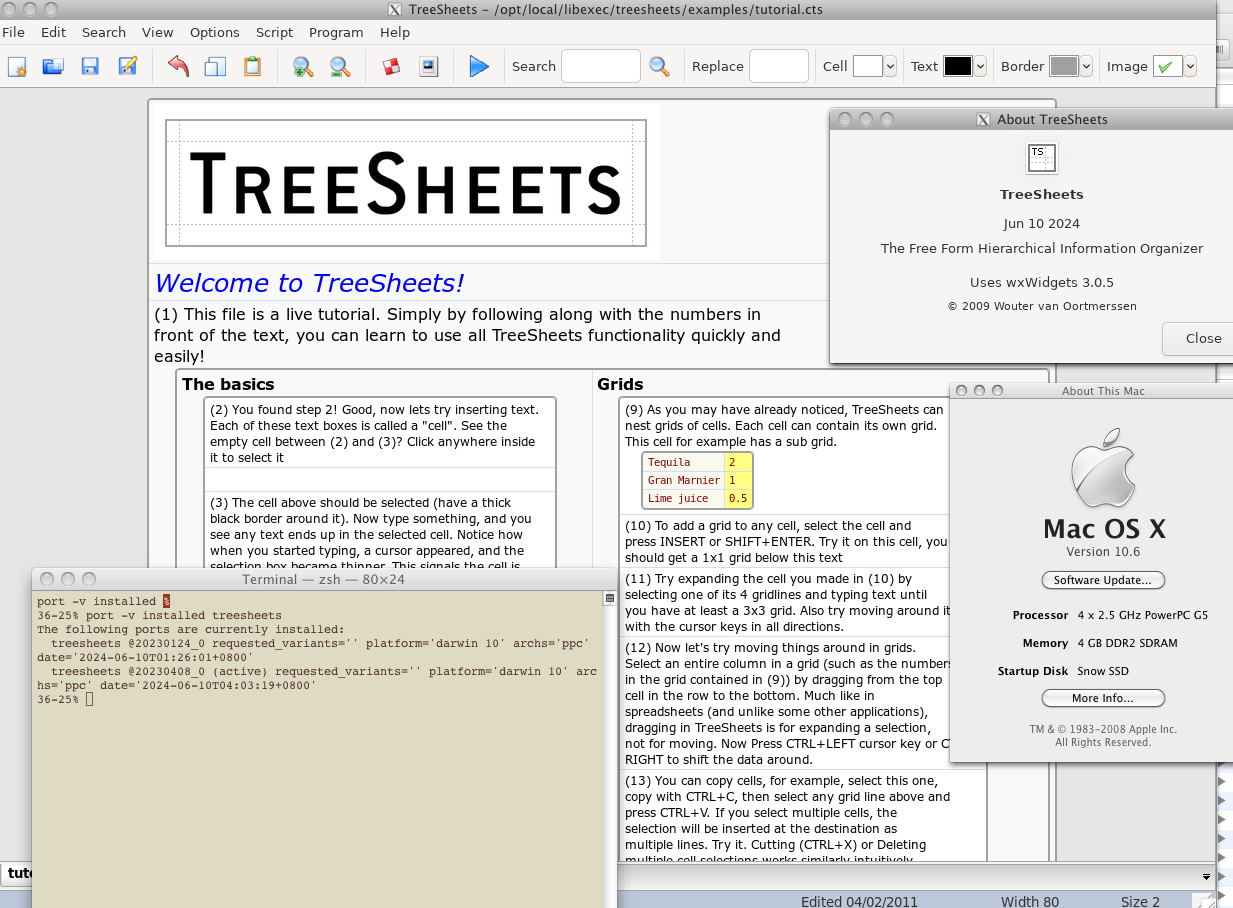
Task: Open the Script menu
Action: (274, 32)
